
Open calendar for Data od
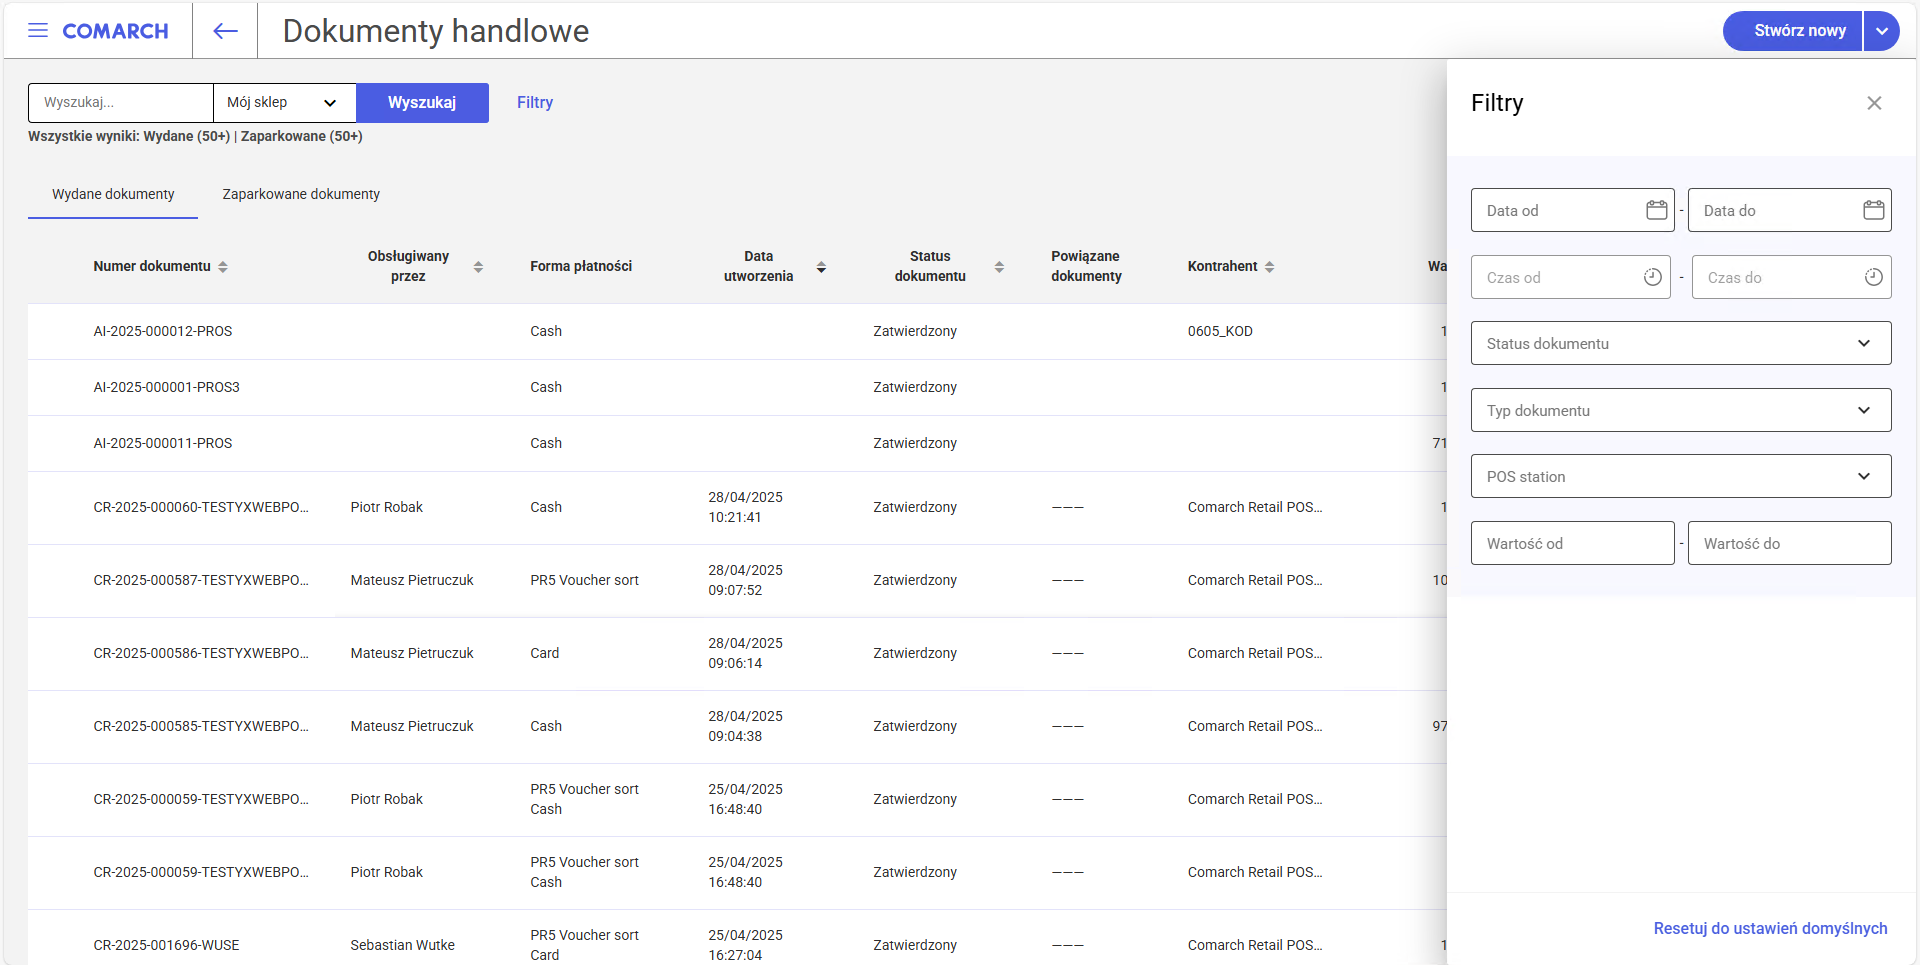(x=1656, y=210)
